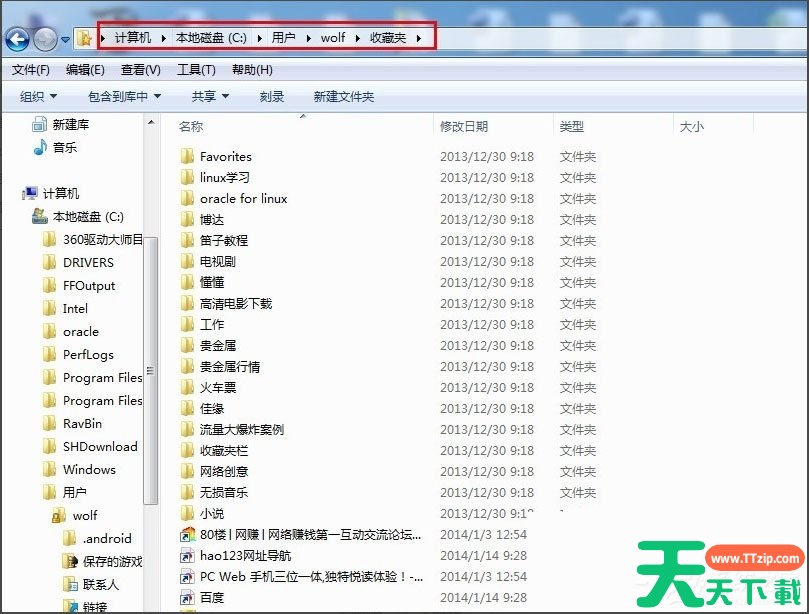Click the 80楼 网赚 shortcut icon
The height and width of the screenshot is (614, 809).
[x=187, y=535]
